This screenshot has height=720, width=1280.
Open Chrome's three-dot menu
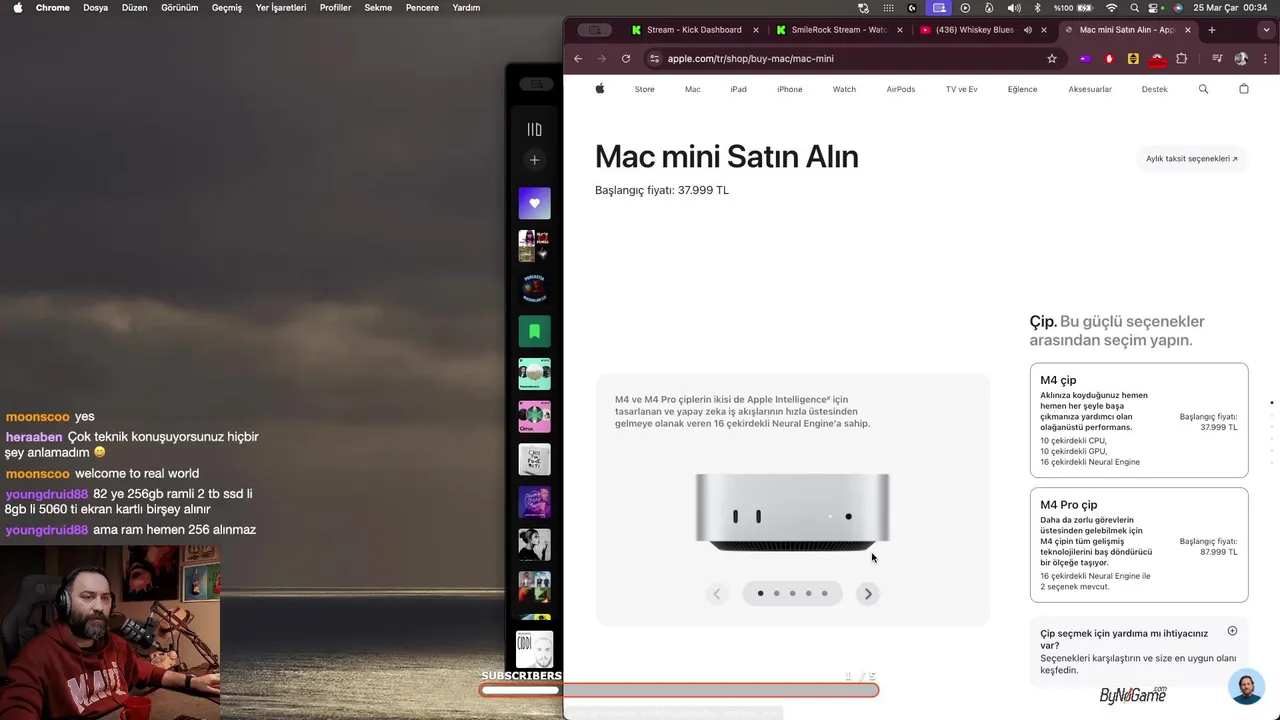[x=1265, y=59]
